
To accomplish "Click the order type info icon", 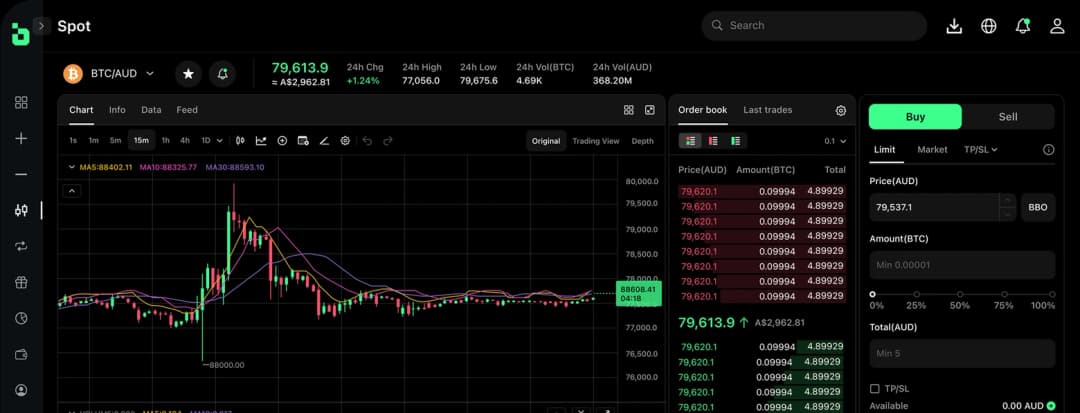I will coord(1048,149).
